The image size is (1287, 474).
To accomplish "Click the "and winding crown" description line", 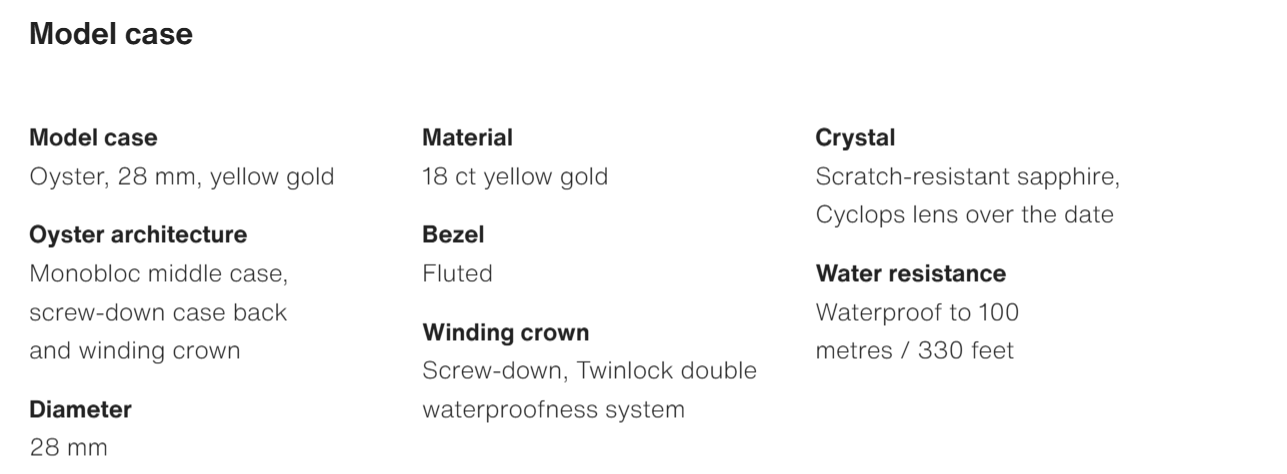I will [135, 351].
